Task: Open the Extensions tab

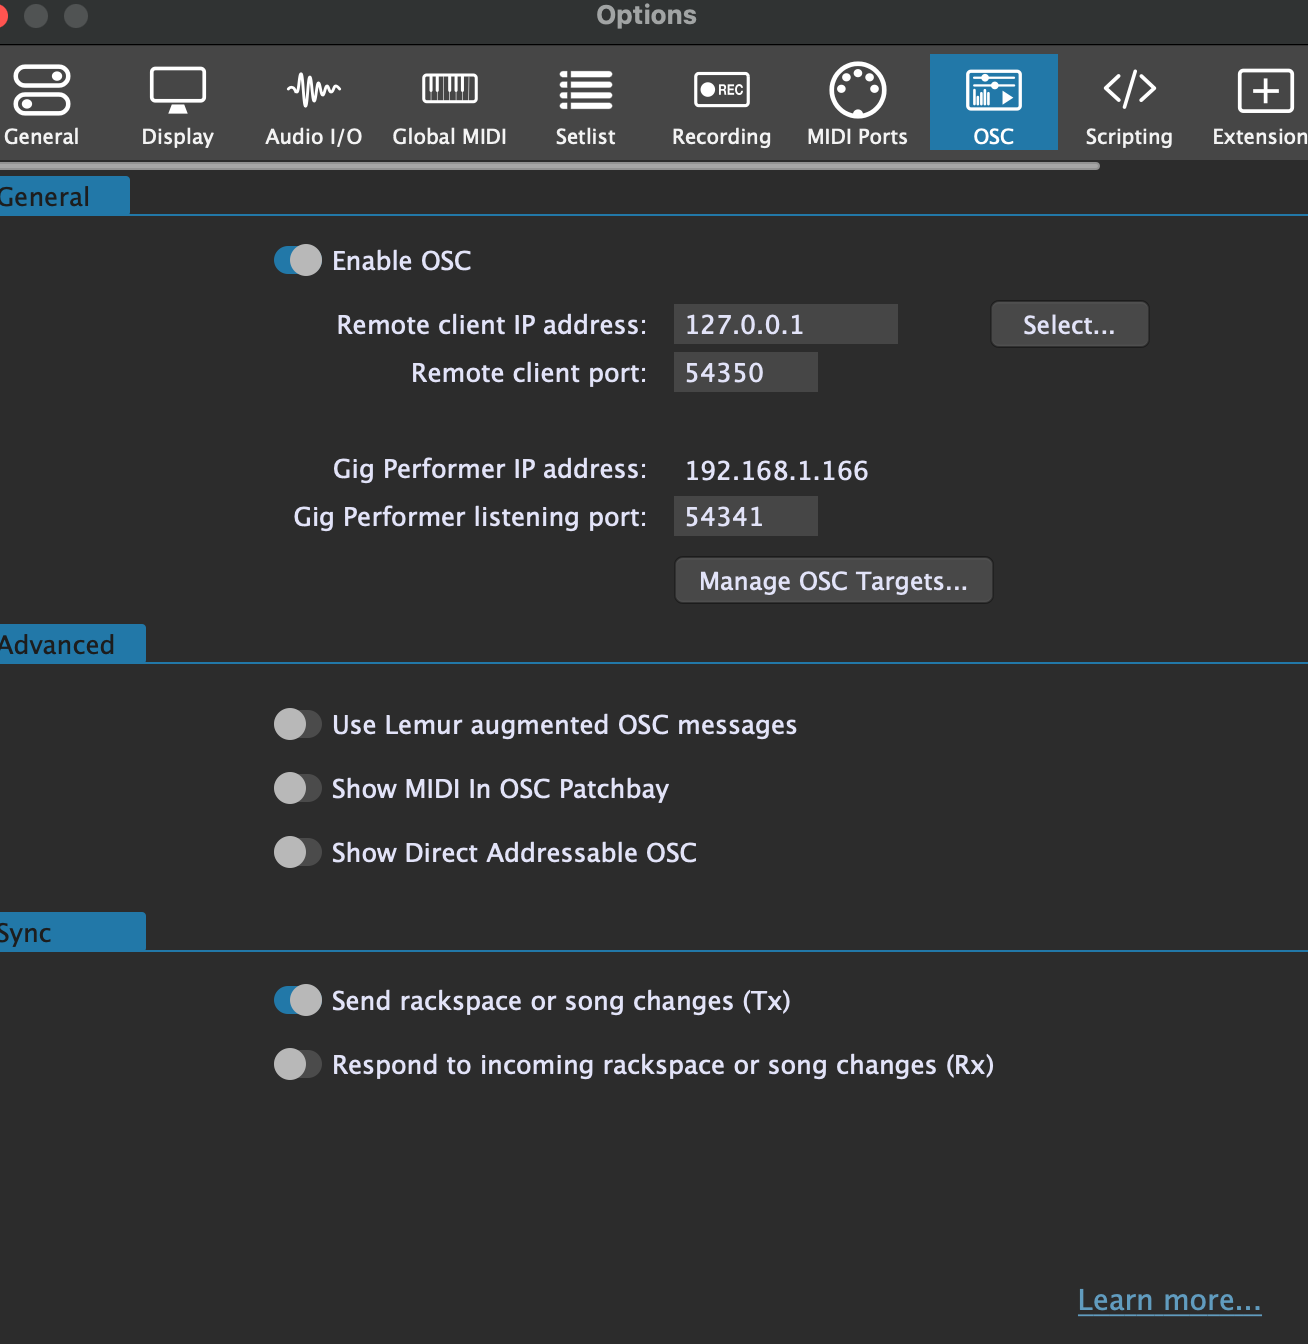Action: coord(1262,104)
